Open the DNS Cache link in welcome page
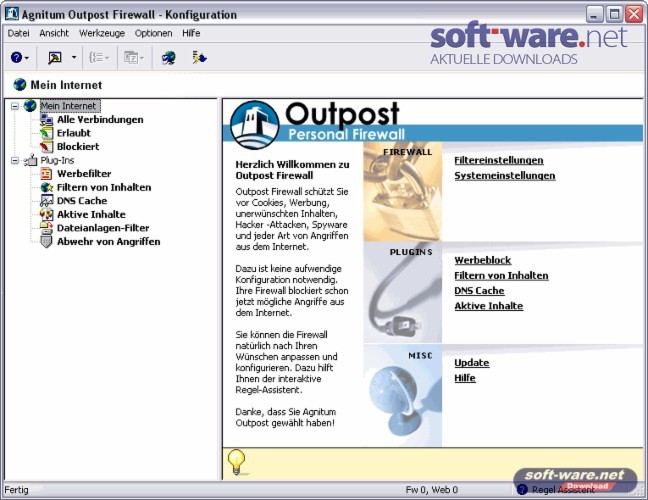The image size is (648, 500). (x=479, y=291)
